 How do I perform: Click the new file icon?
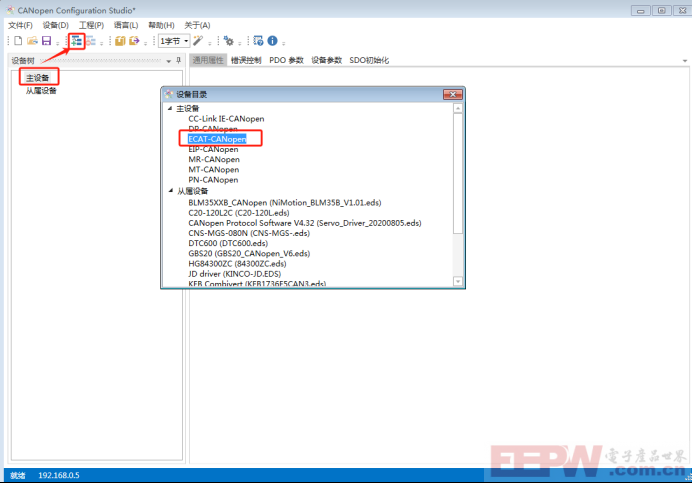18,41
